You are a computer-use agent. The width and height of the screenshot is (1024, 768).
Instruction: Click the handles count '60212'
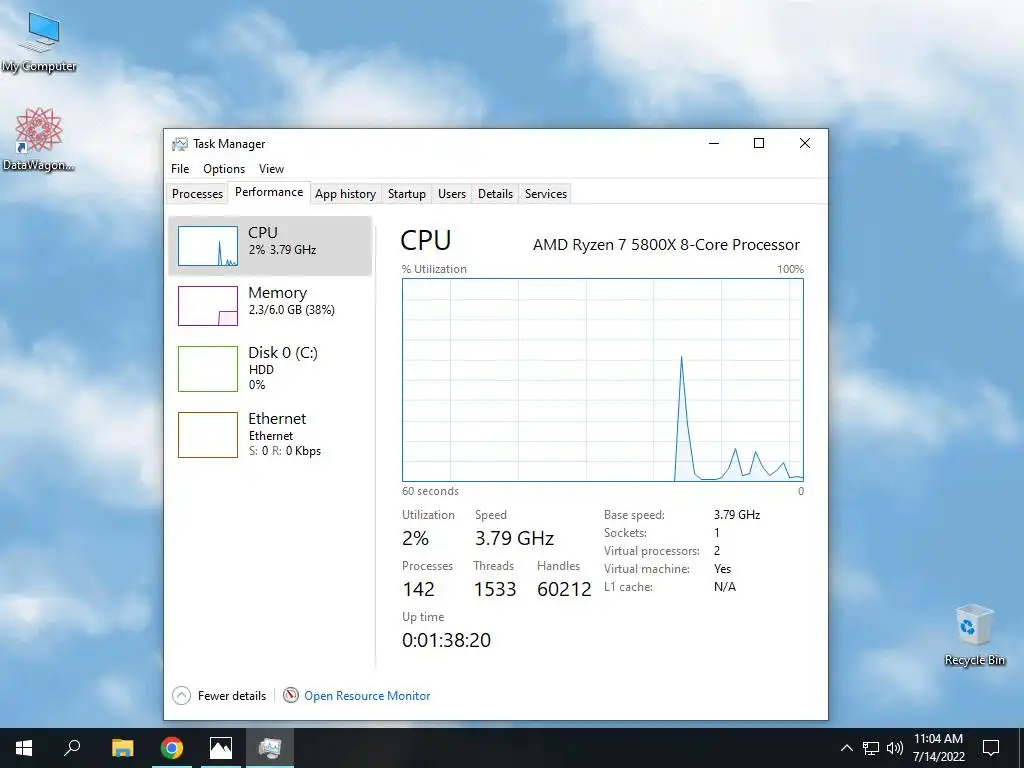[564, 589]
